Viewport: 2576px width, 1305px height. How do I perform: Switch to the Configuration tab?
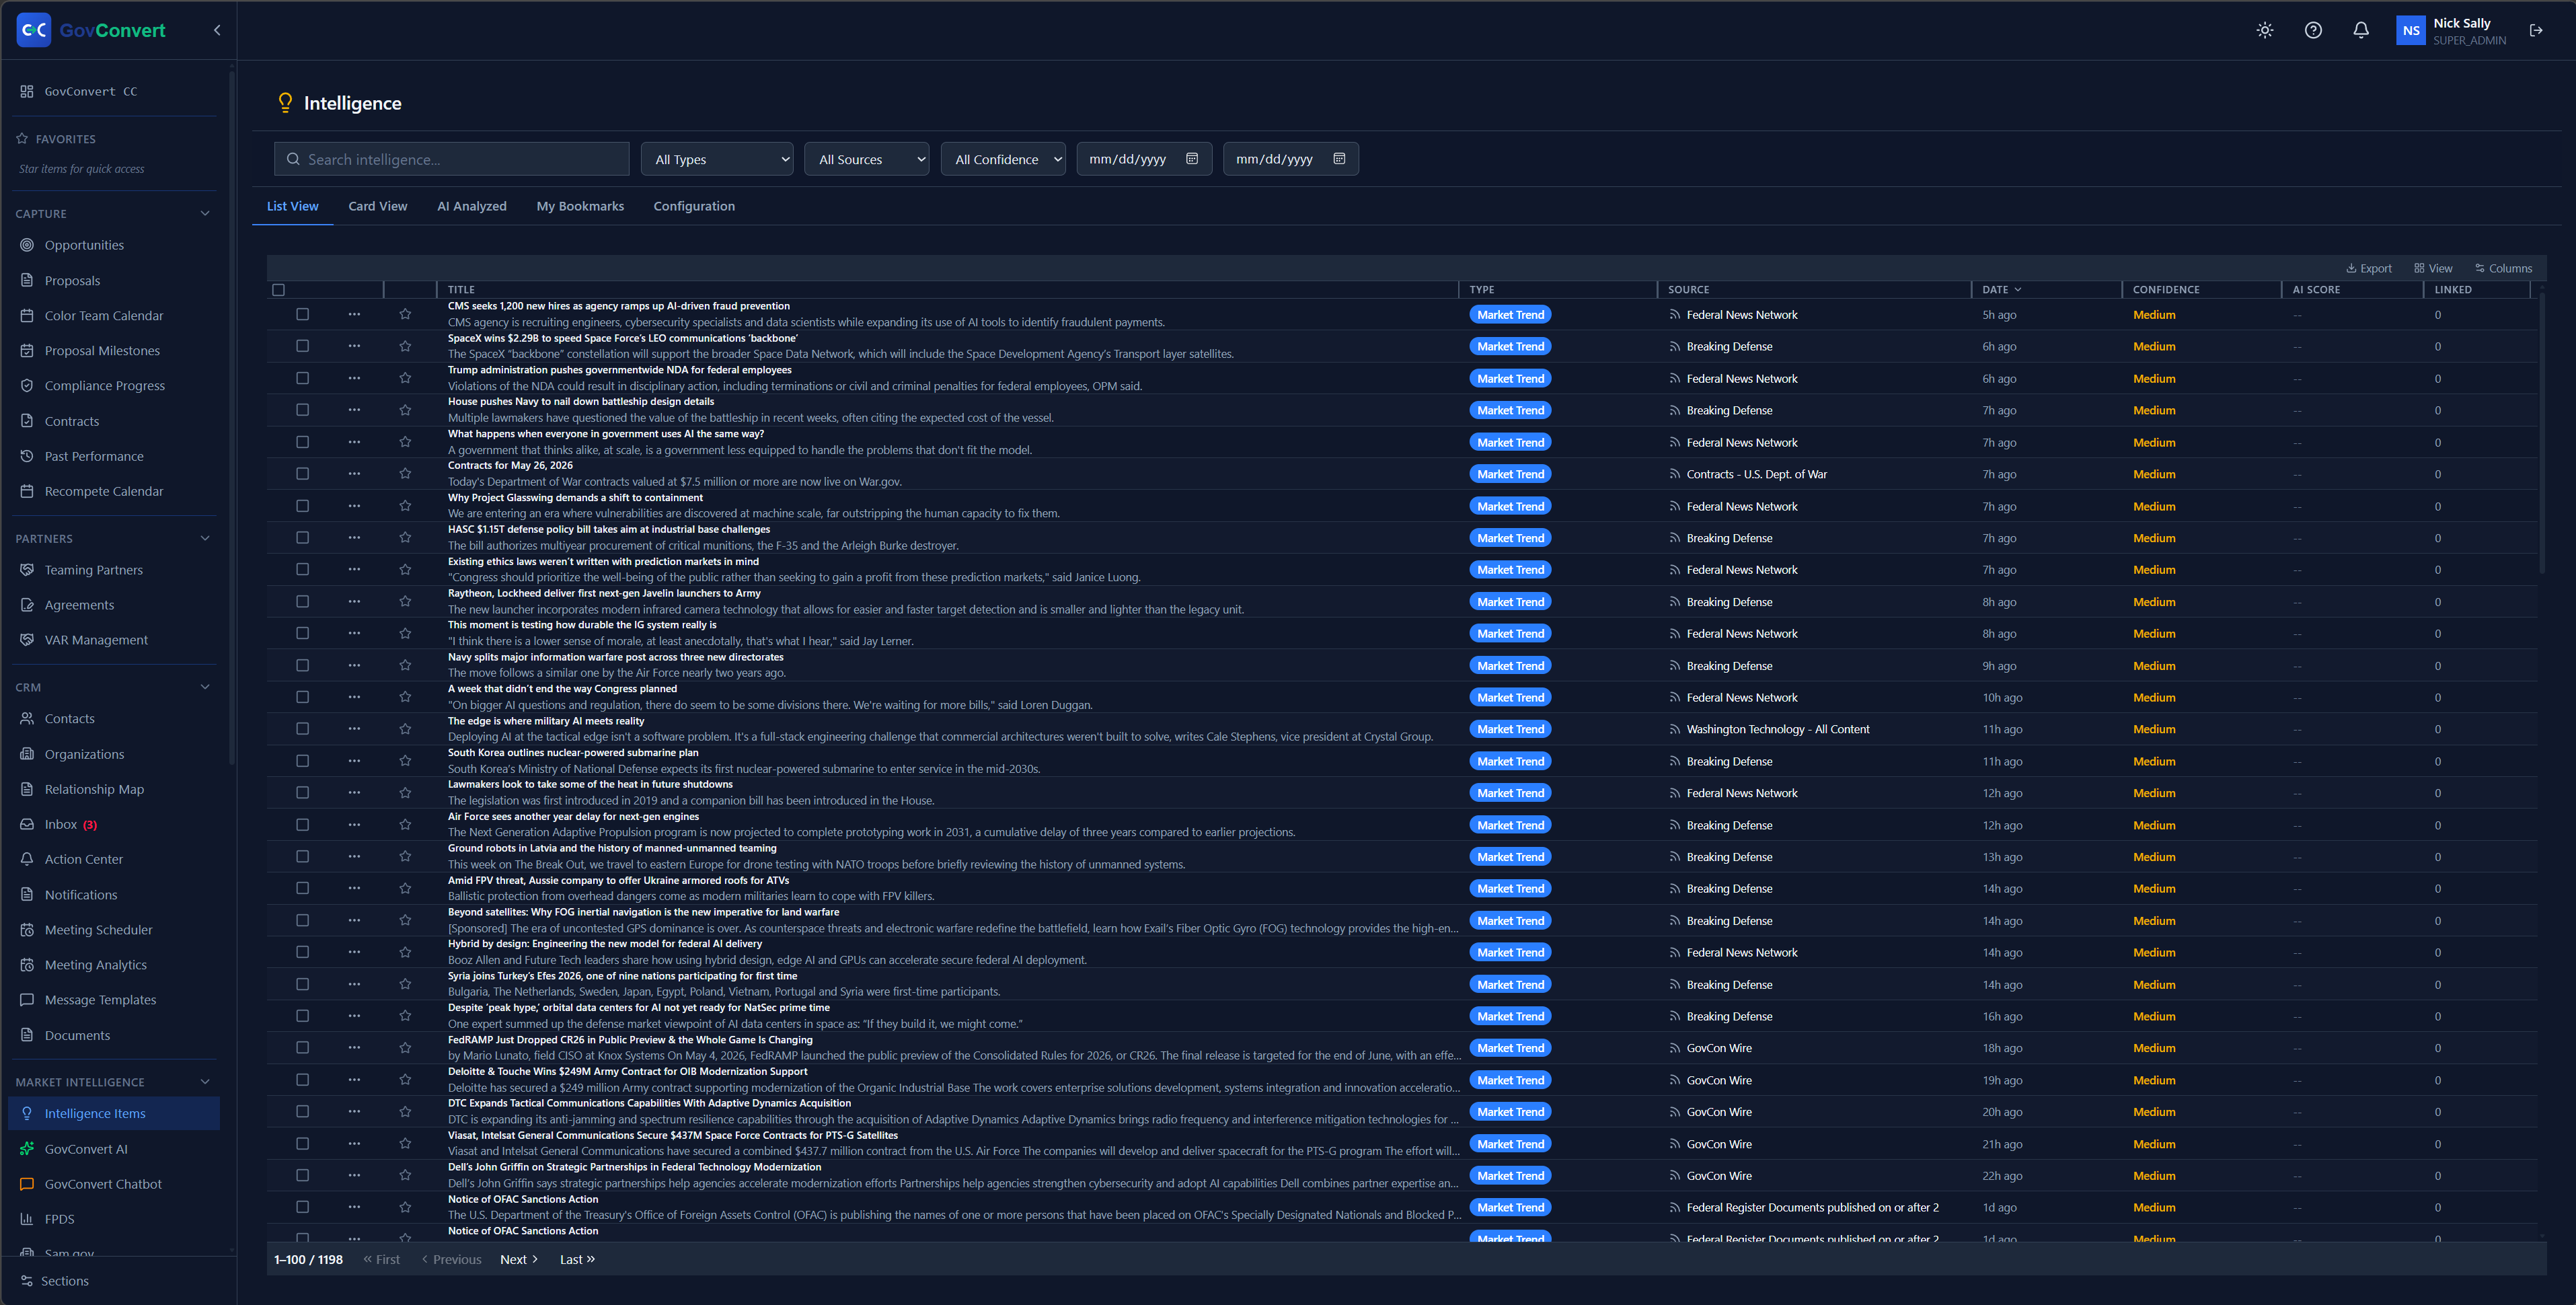click(x=694, y=206)
